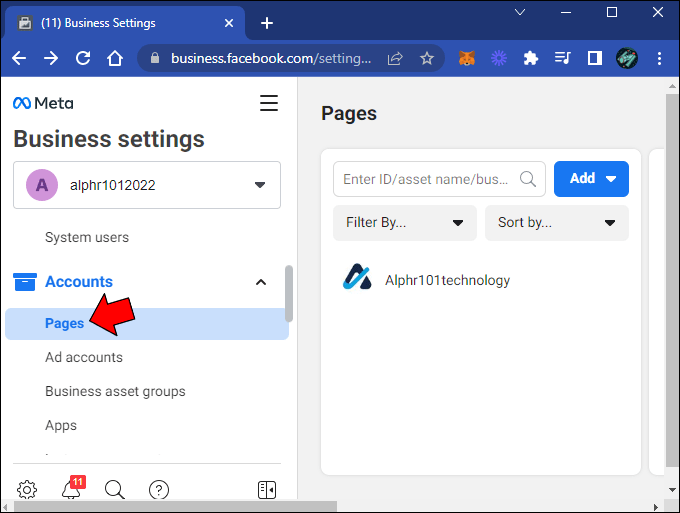
Task: Go forward with browser forward arrow
Action: click(x=51, y=58)
